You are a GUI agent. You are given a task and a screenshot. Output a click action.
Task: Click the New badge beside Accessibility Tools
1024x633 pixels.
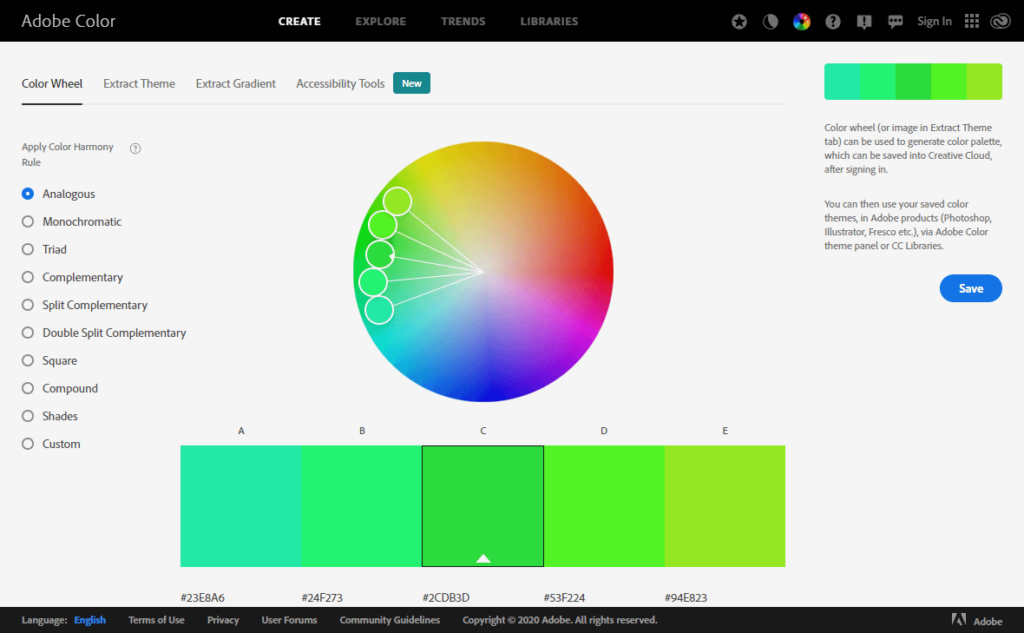[411, 83]
